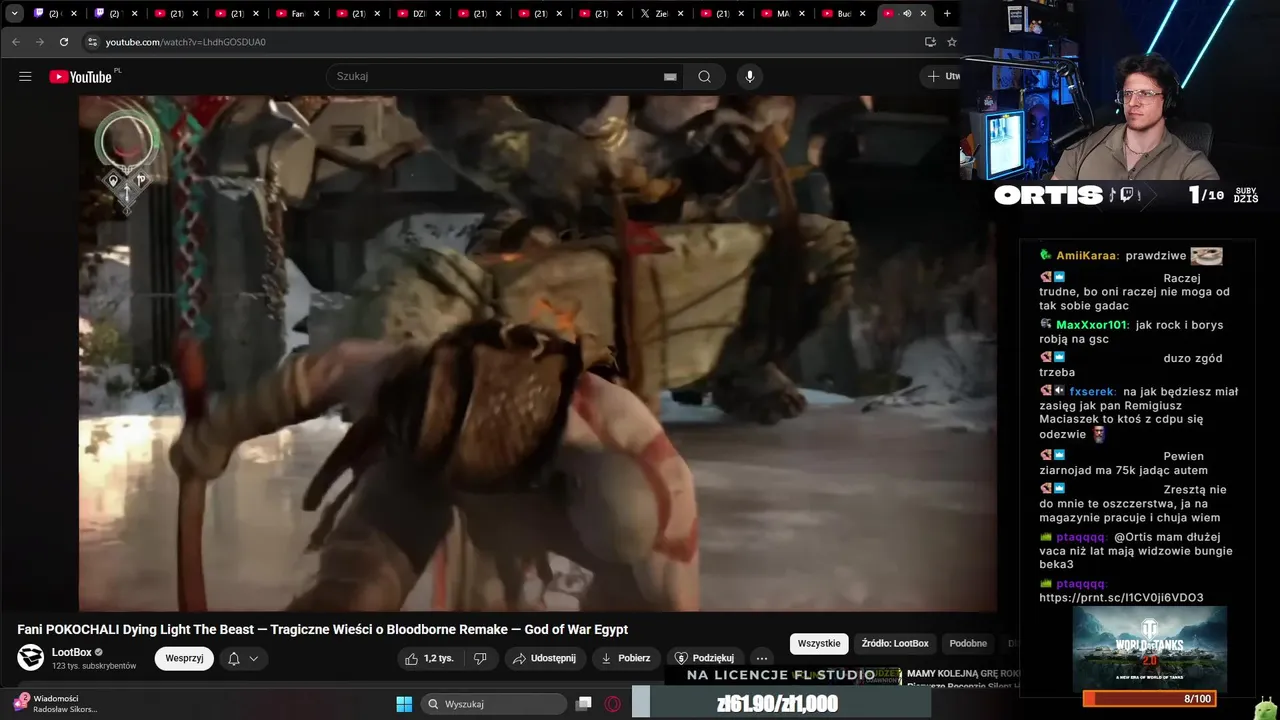Download the video with Pobierz
The image size is (1280, 720).
pyautogui.click(x=625, y=658)
